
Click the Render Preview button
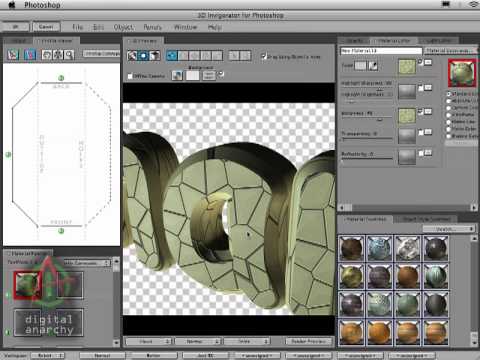coord(309,341)
